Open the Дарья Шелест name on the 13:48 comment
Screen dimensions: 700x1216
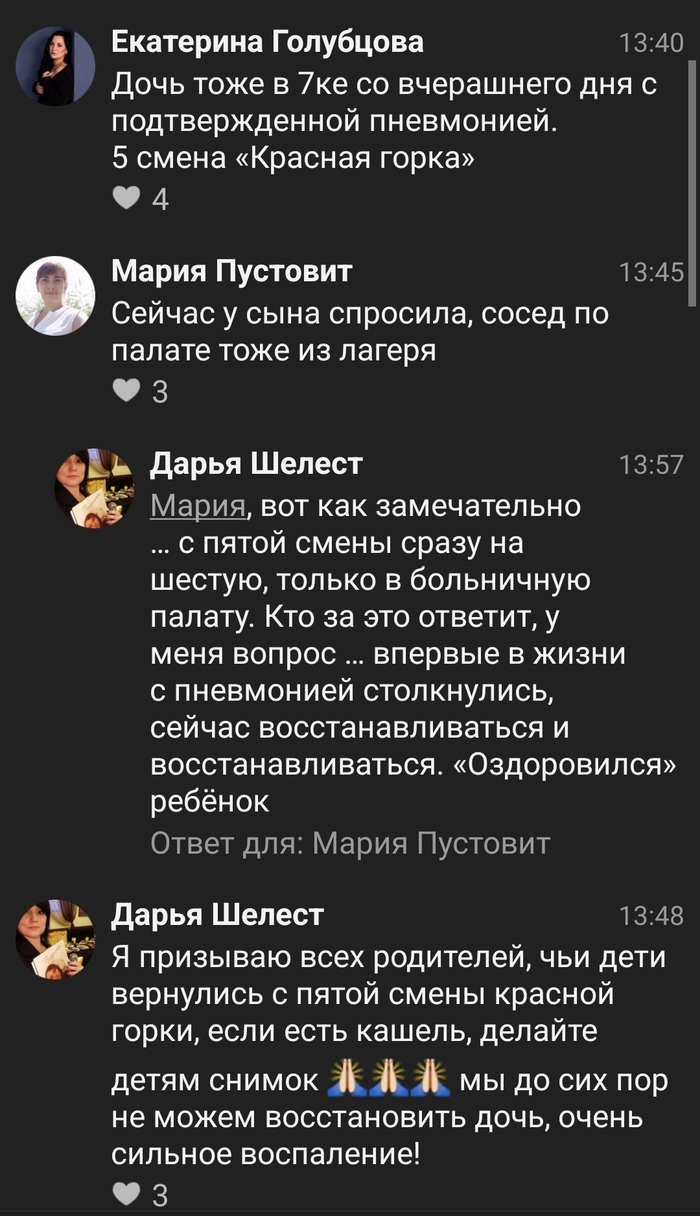218,914
